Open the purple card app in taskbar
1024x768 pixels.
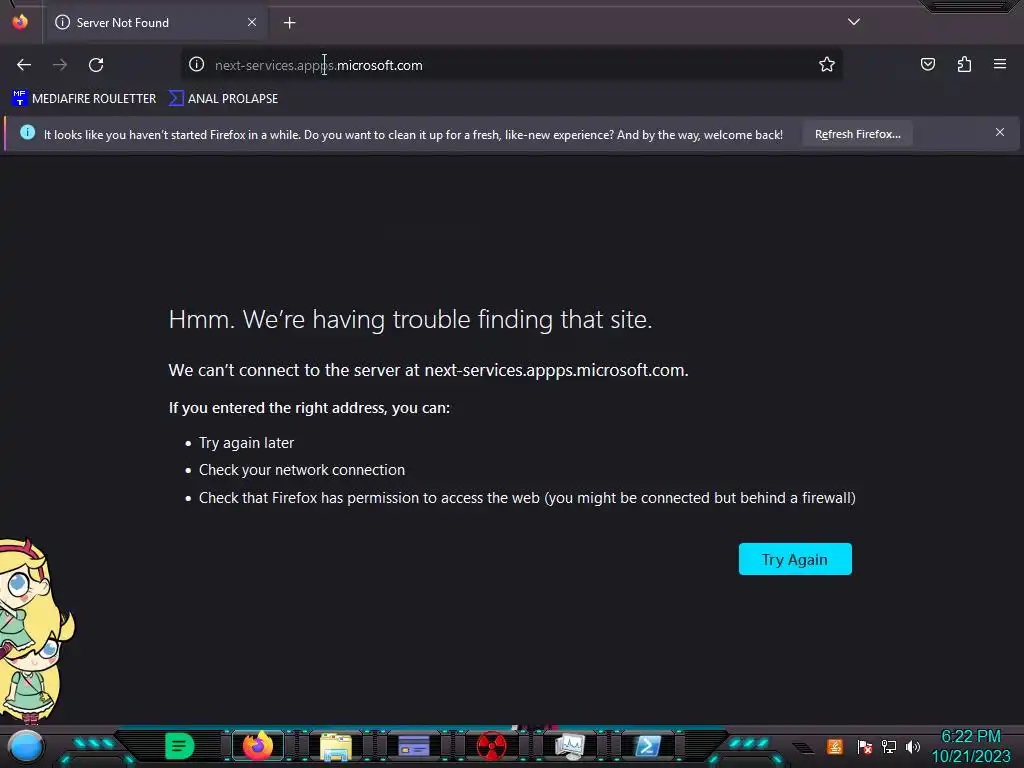(413, 746)
